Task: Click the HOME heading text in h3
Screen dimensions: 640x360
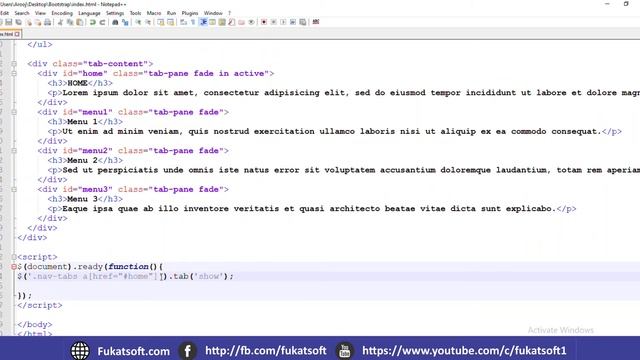Action: pos(78,83)
